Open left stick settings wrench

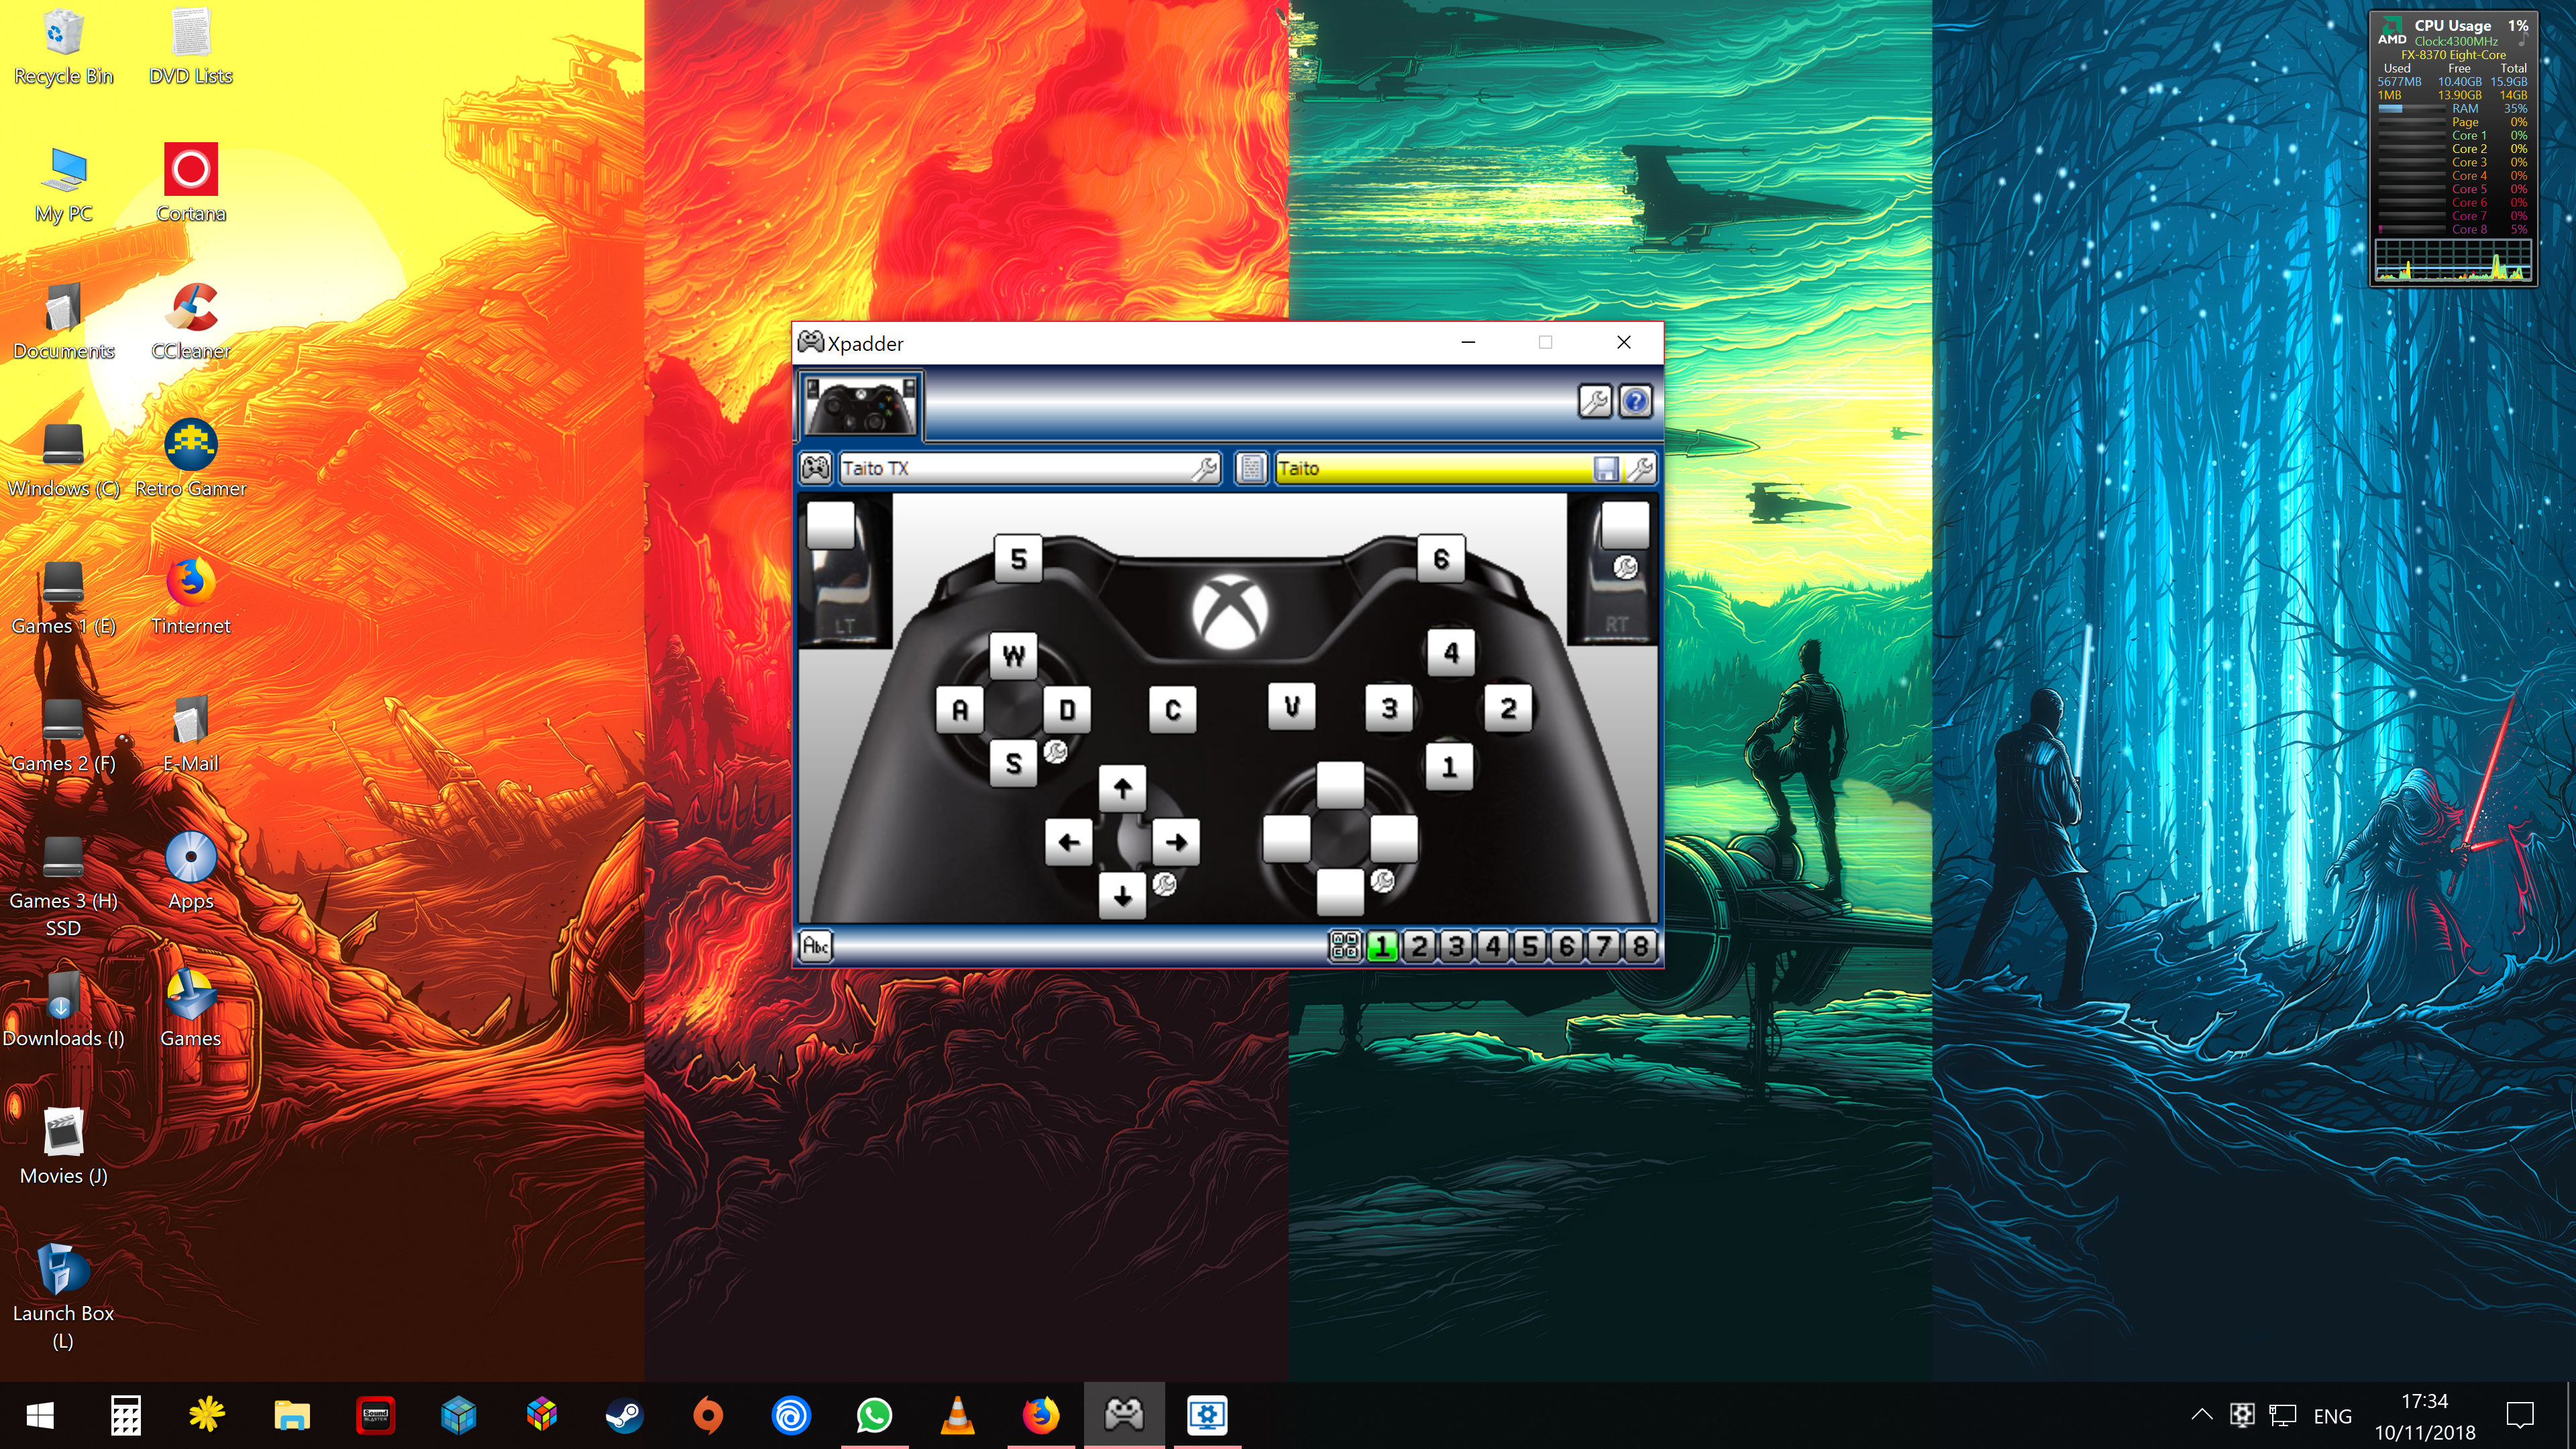tap(1055, 751)
